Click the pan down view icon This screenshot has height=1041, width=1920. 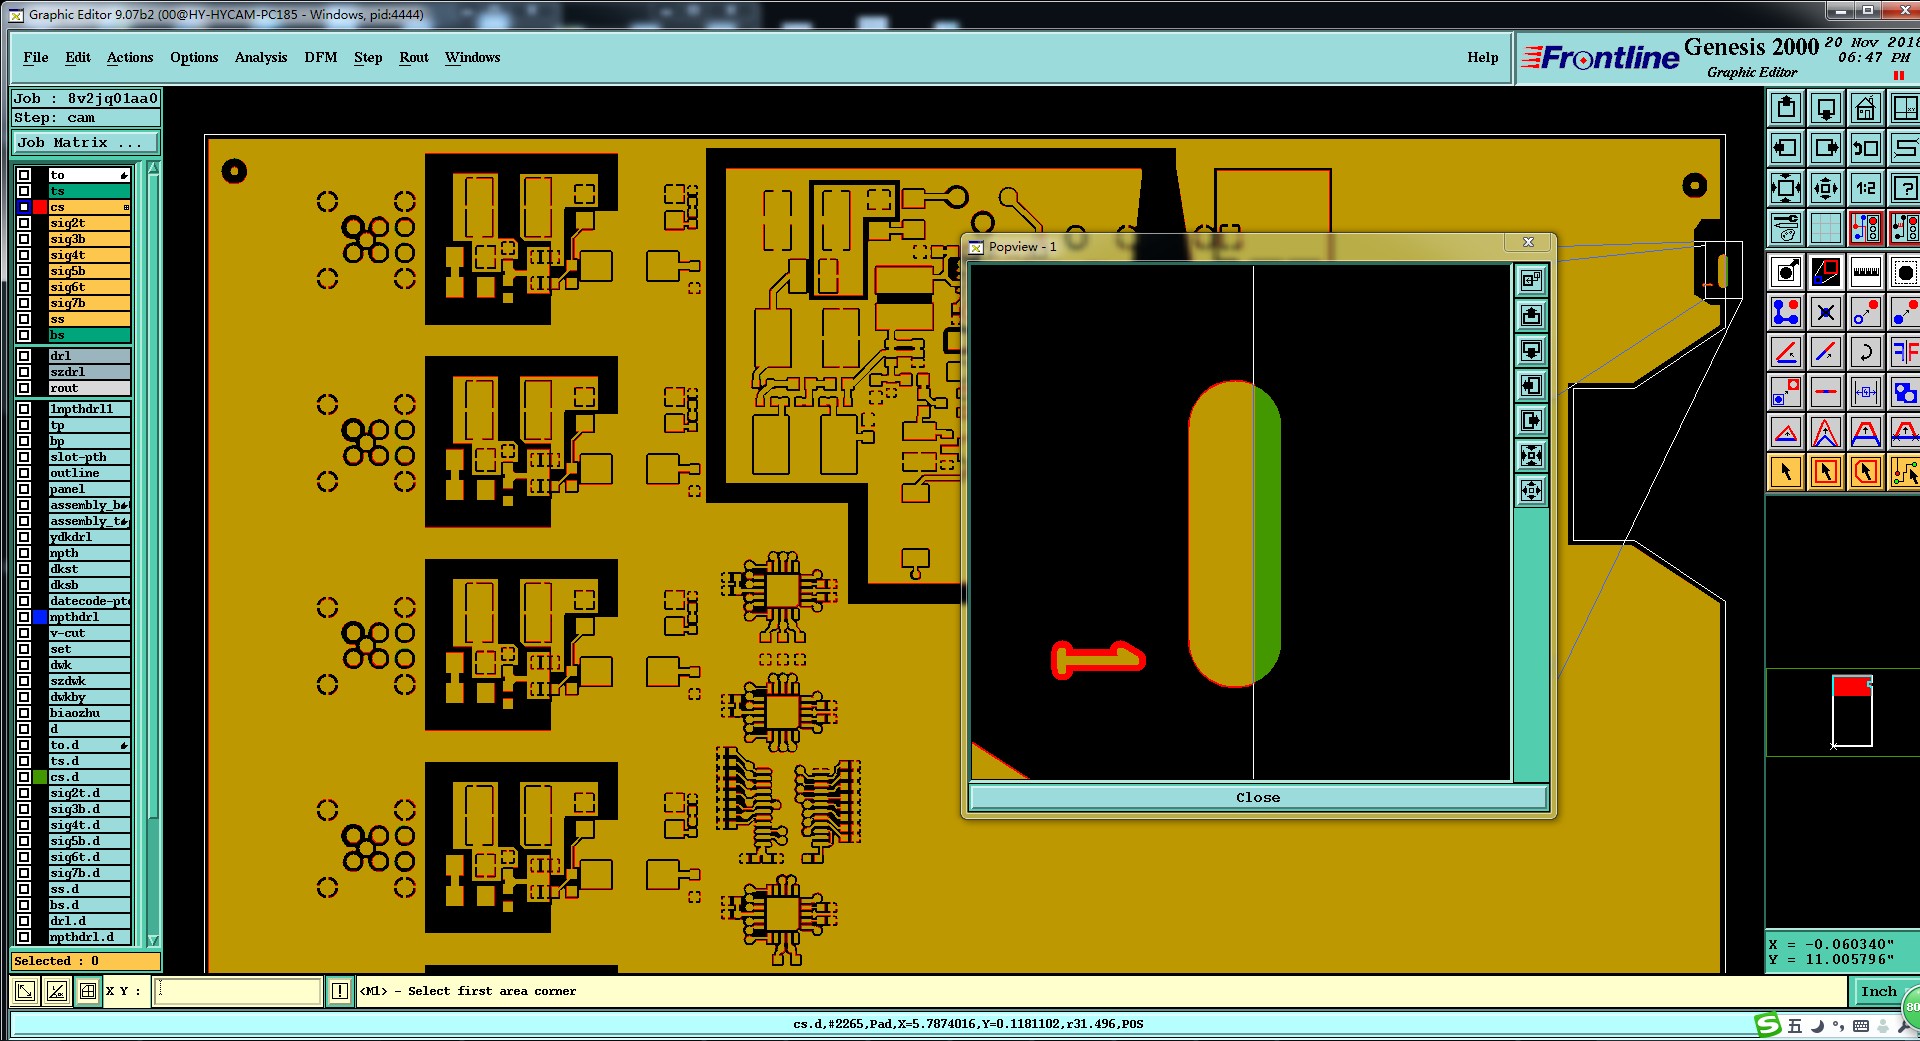(x=1826, y=107)
